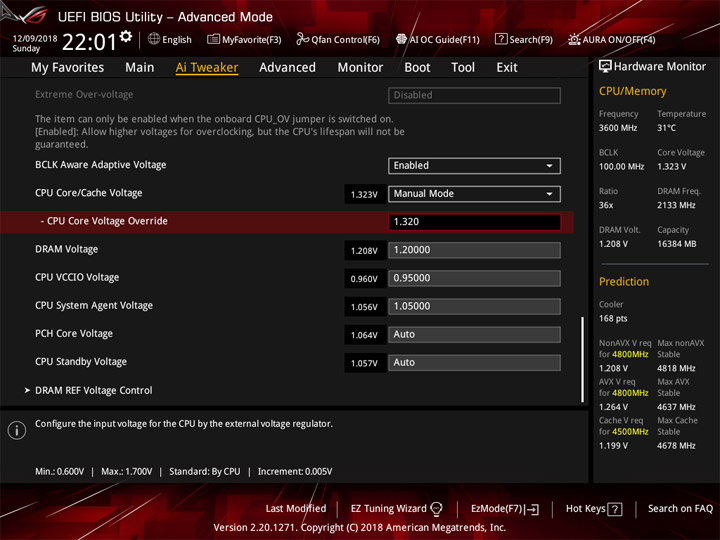The image size is (720, 540).
Task: Launch AI OC Guide(F11) brain icon
Action: 401,39
